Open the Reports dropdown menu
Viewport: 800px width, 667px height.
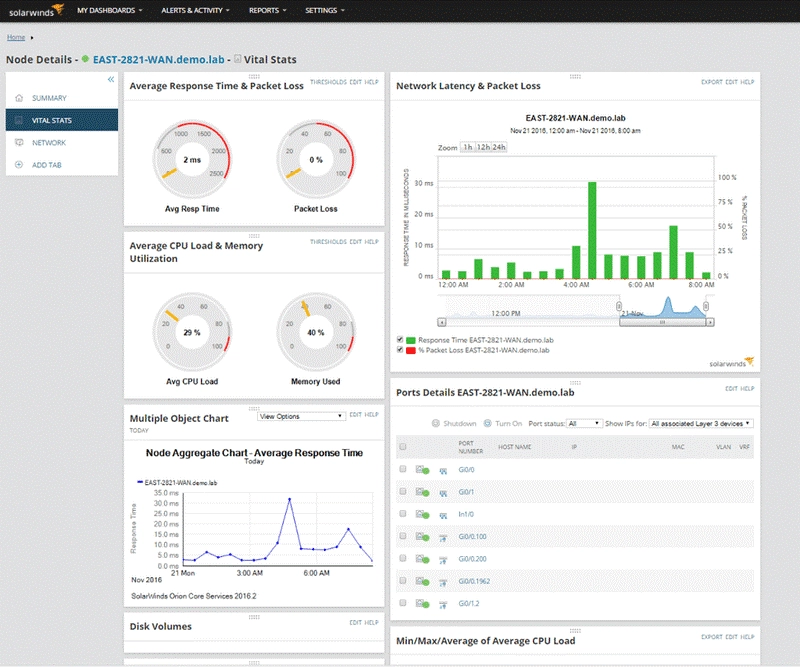click(267, 10)
